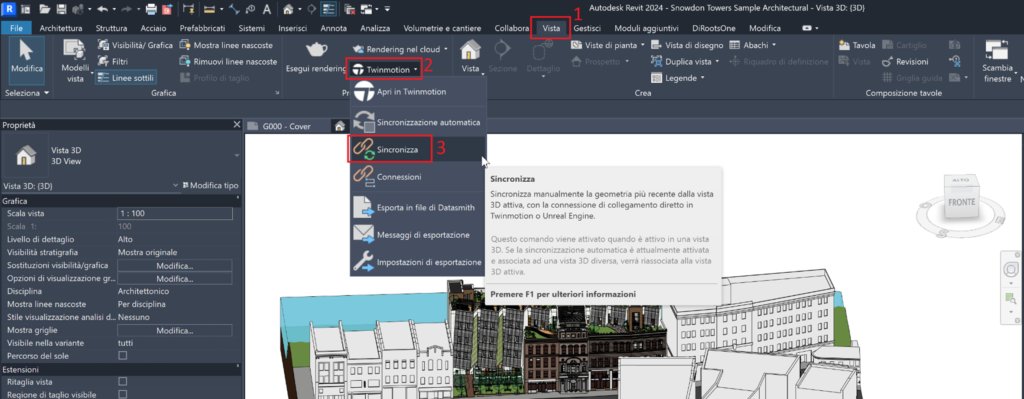Toggle Sincronizzazione automatica
The height and width of the screenshot is (399, 1024).
tap(419, 122)
